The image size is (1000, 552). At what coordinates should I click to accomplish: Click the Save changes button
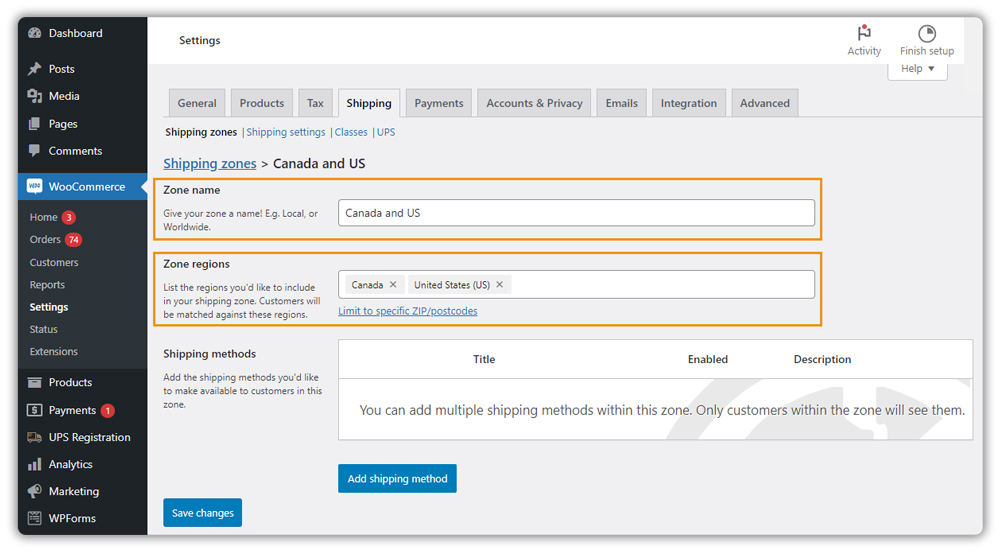coord(202,513)
